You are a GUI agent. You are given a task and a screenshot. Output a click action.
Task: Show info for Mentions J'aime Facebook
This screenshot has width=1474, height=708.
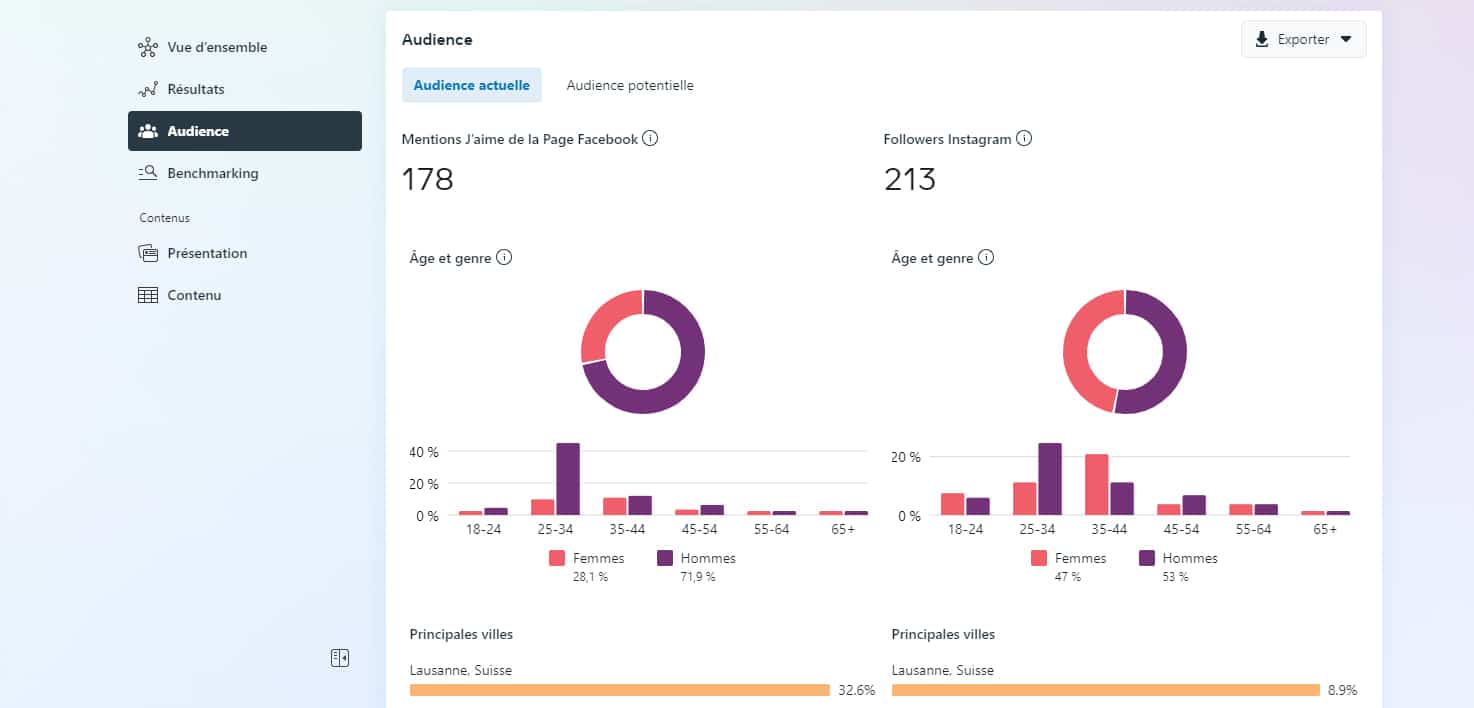click(x=650, y=139)
